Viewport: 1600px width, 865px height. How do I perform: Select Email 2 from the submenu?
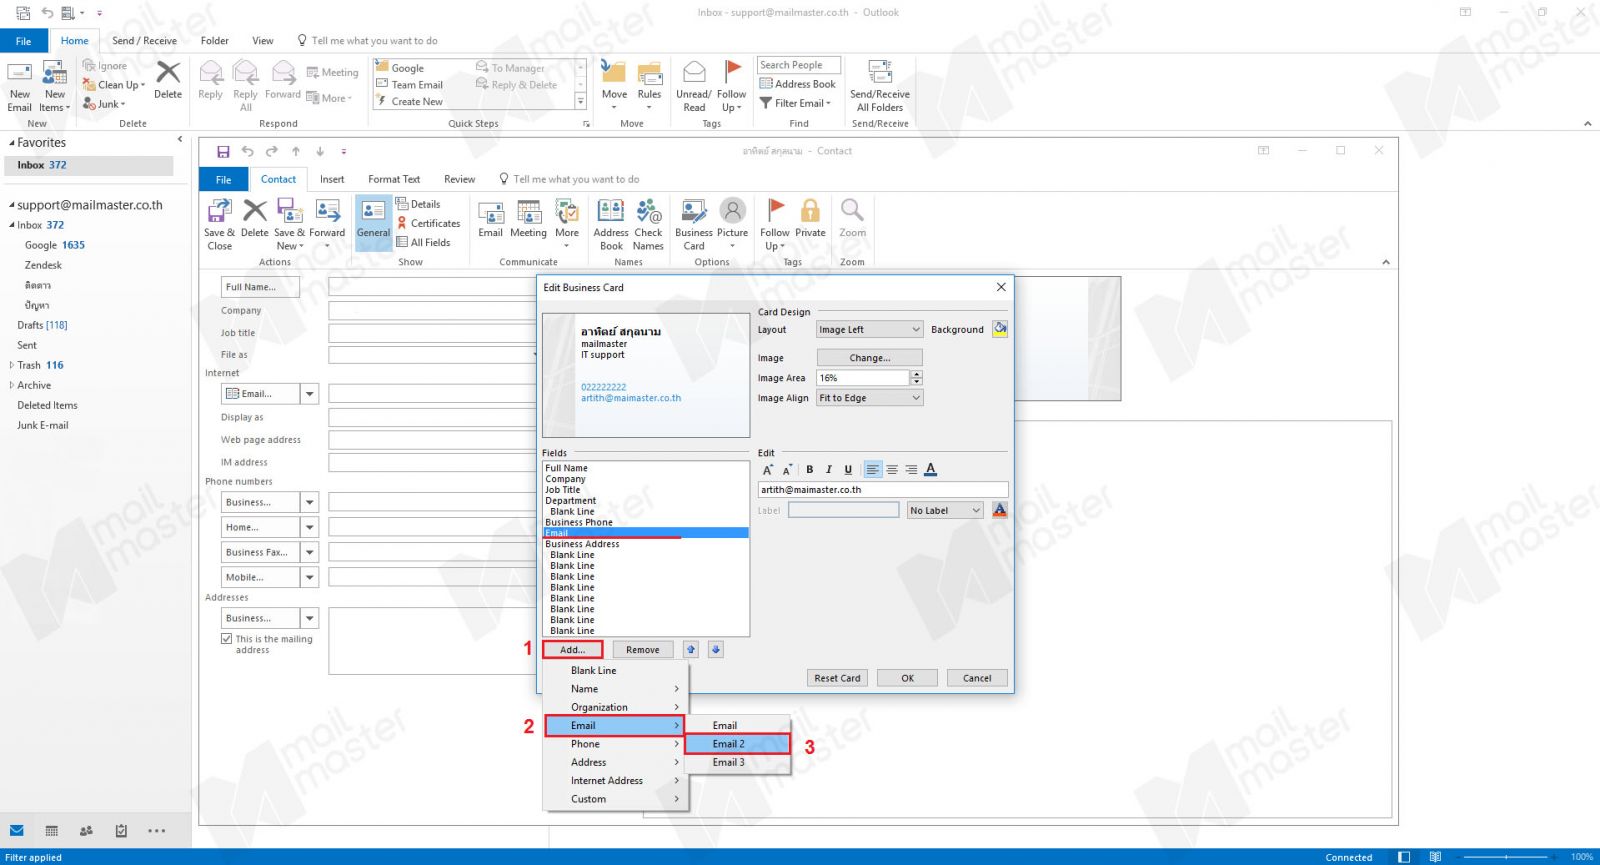[x=737, y=744]
